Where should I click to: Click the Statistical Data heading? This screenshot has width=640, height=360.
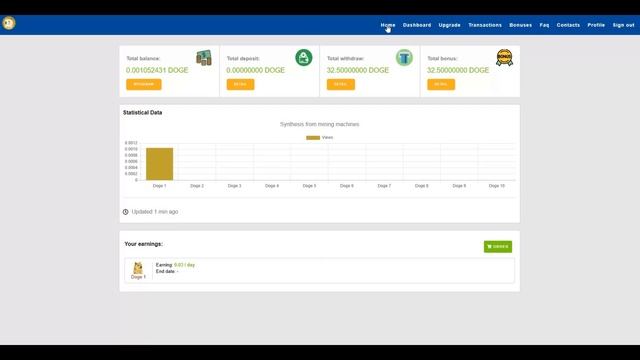coord(142,112)
